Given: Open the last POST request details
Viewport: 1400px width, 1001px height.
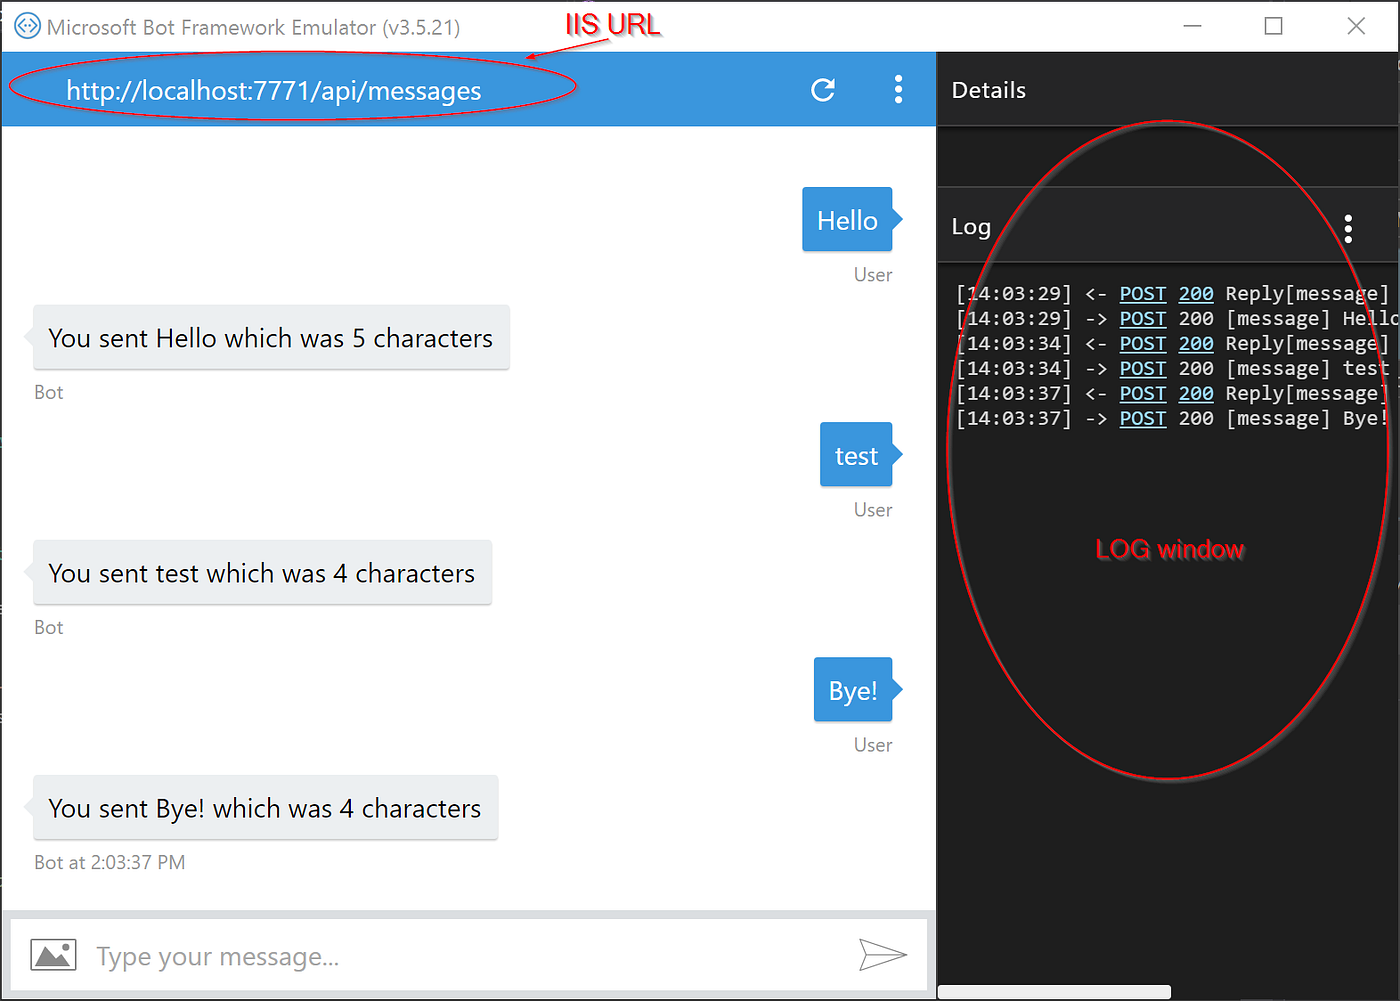Looking at the screenshot, I should (1143, 418).
